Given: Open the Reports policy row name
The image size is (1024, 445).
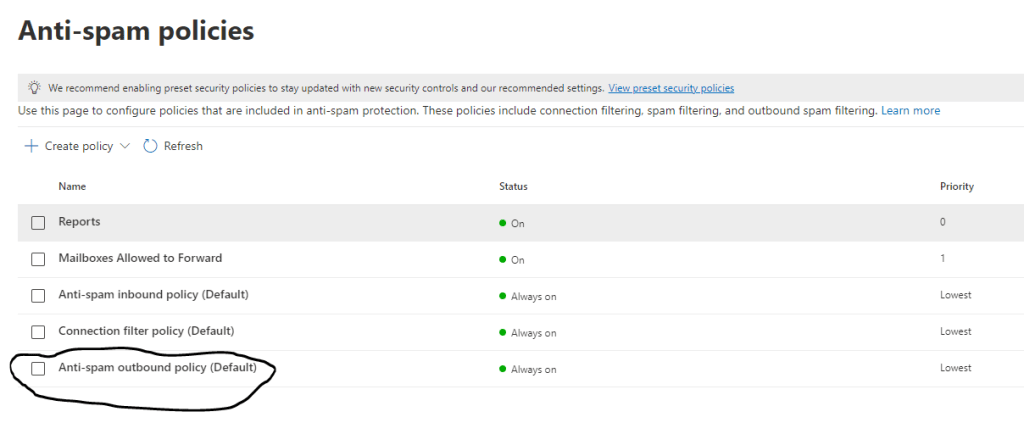Looking at the screenshot, I should pos(79,222).
